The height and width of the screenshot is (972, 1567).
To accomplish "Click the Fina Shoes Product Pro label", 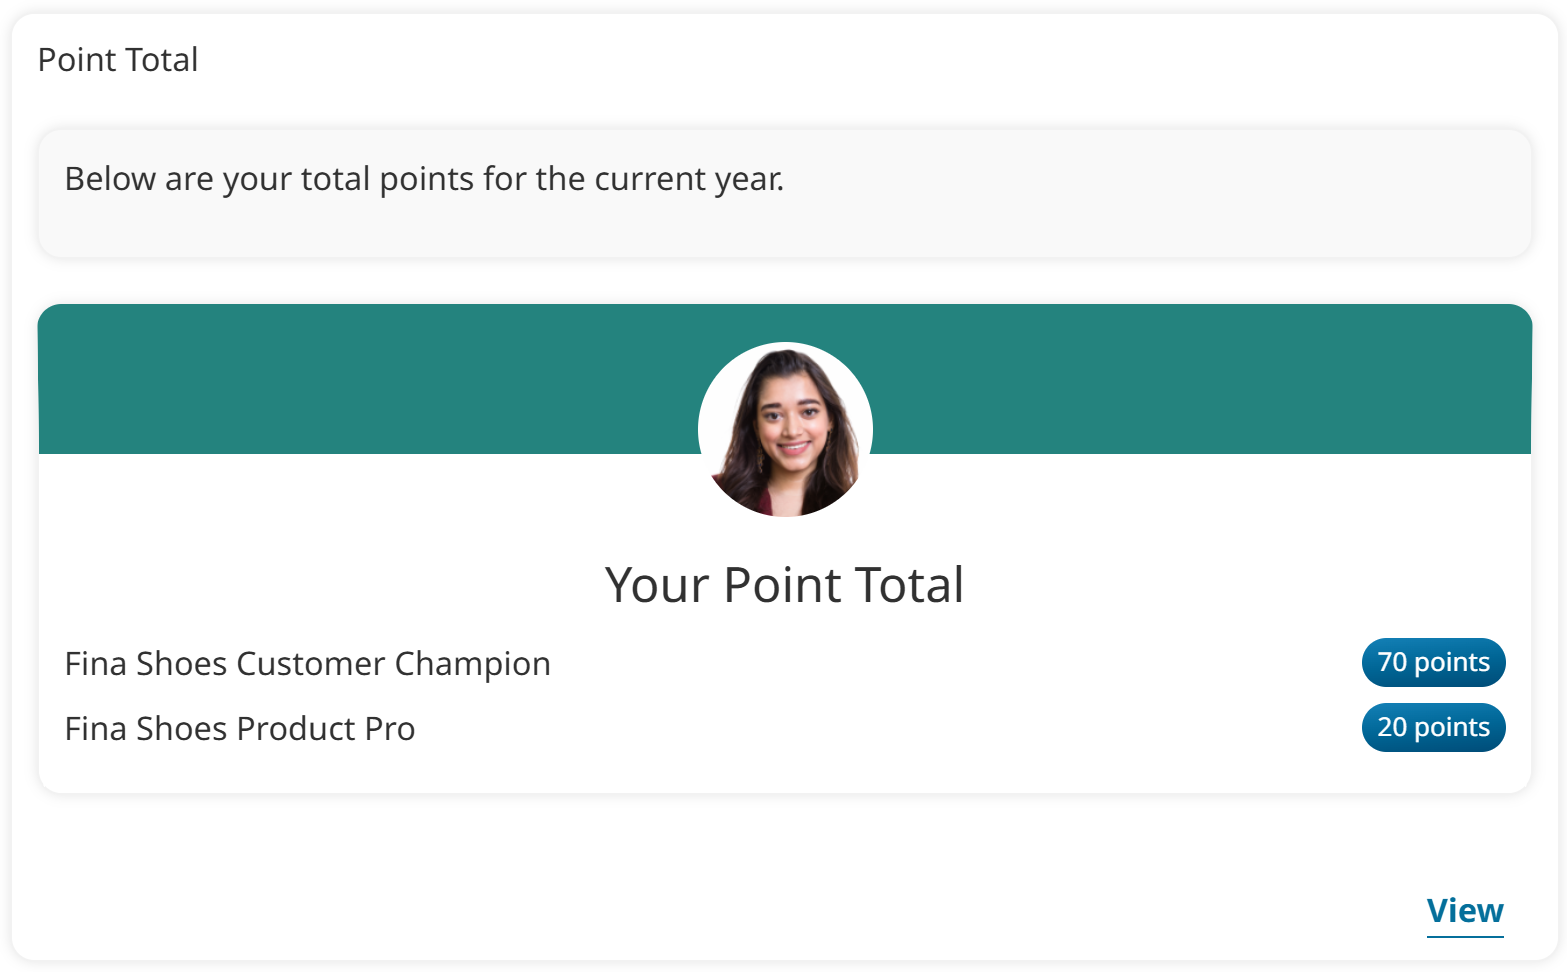I will 239,728.
